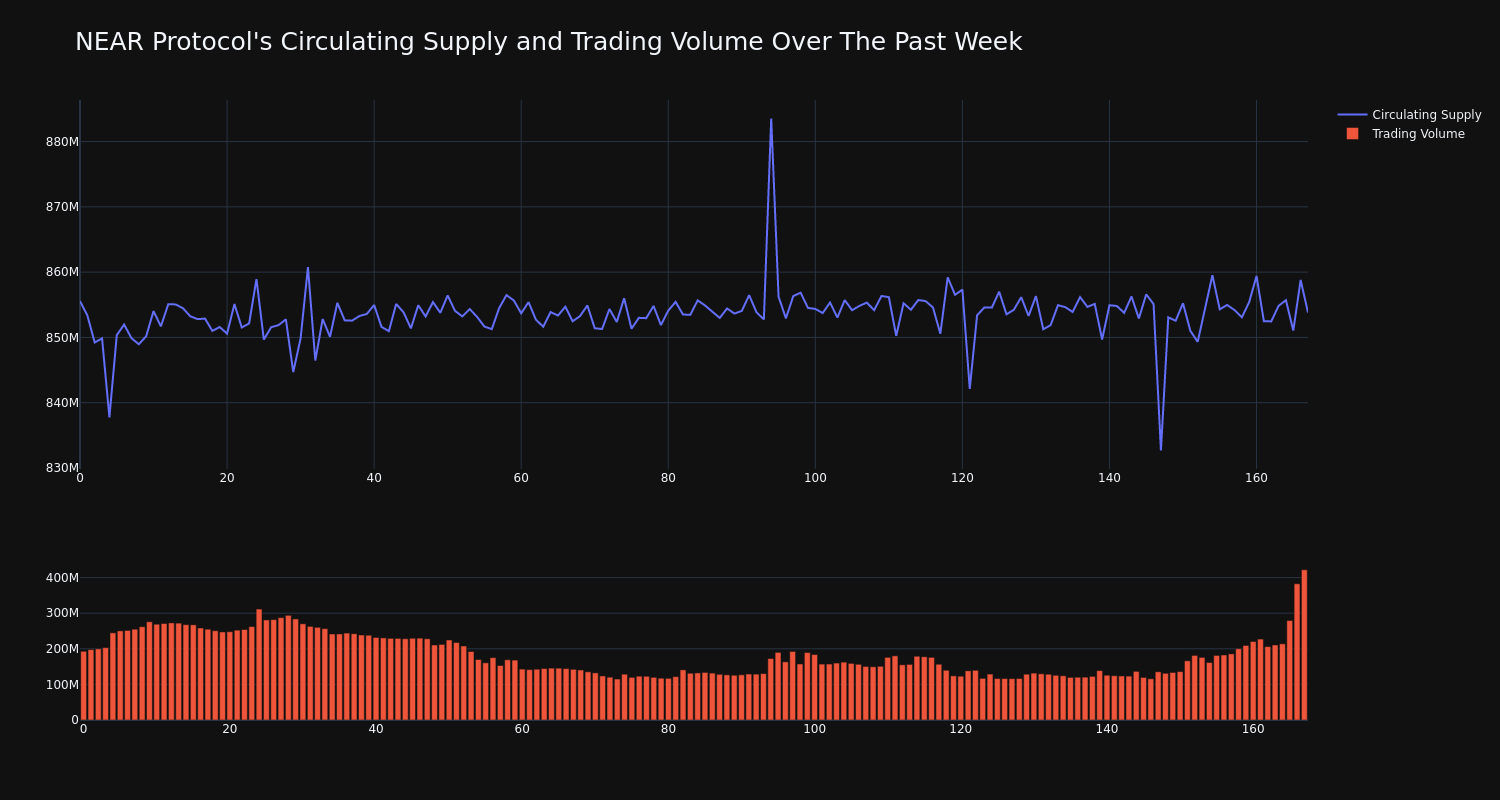Viewport: 1500px width, 800px height.
Task: Click the 200M volume axis label
Action: click(x=62, y=649)
